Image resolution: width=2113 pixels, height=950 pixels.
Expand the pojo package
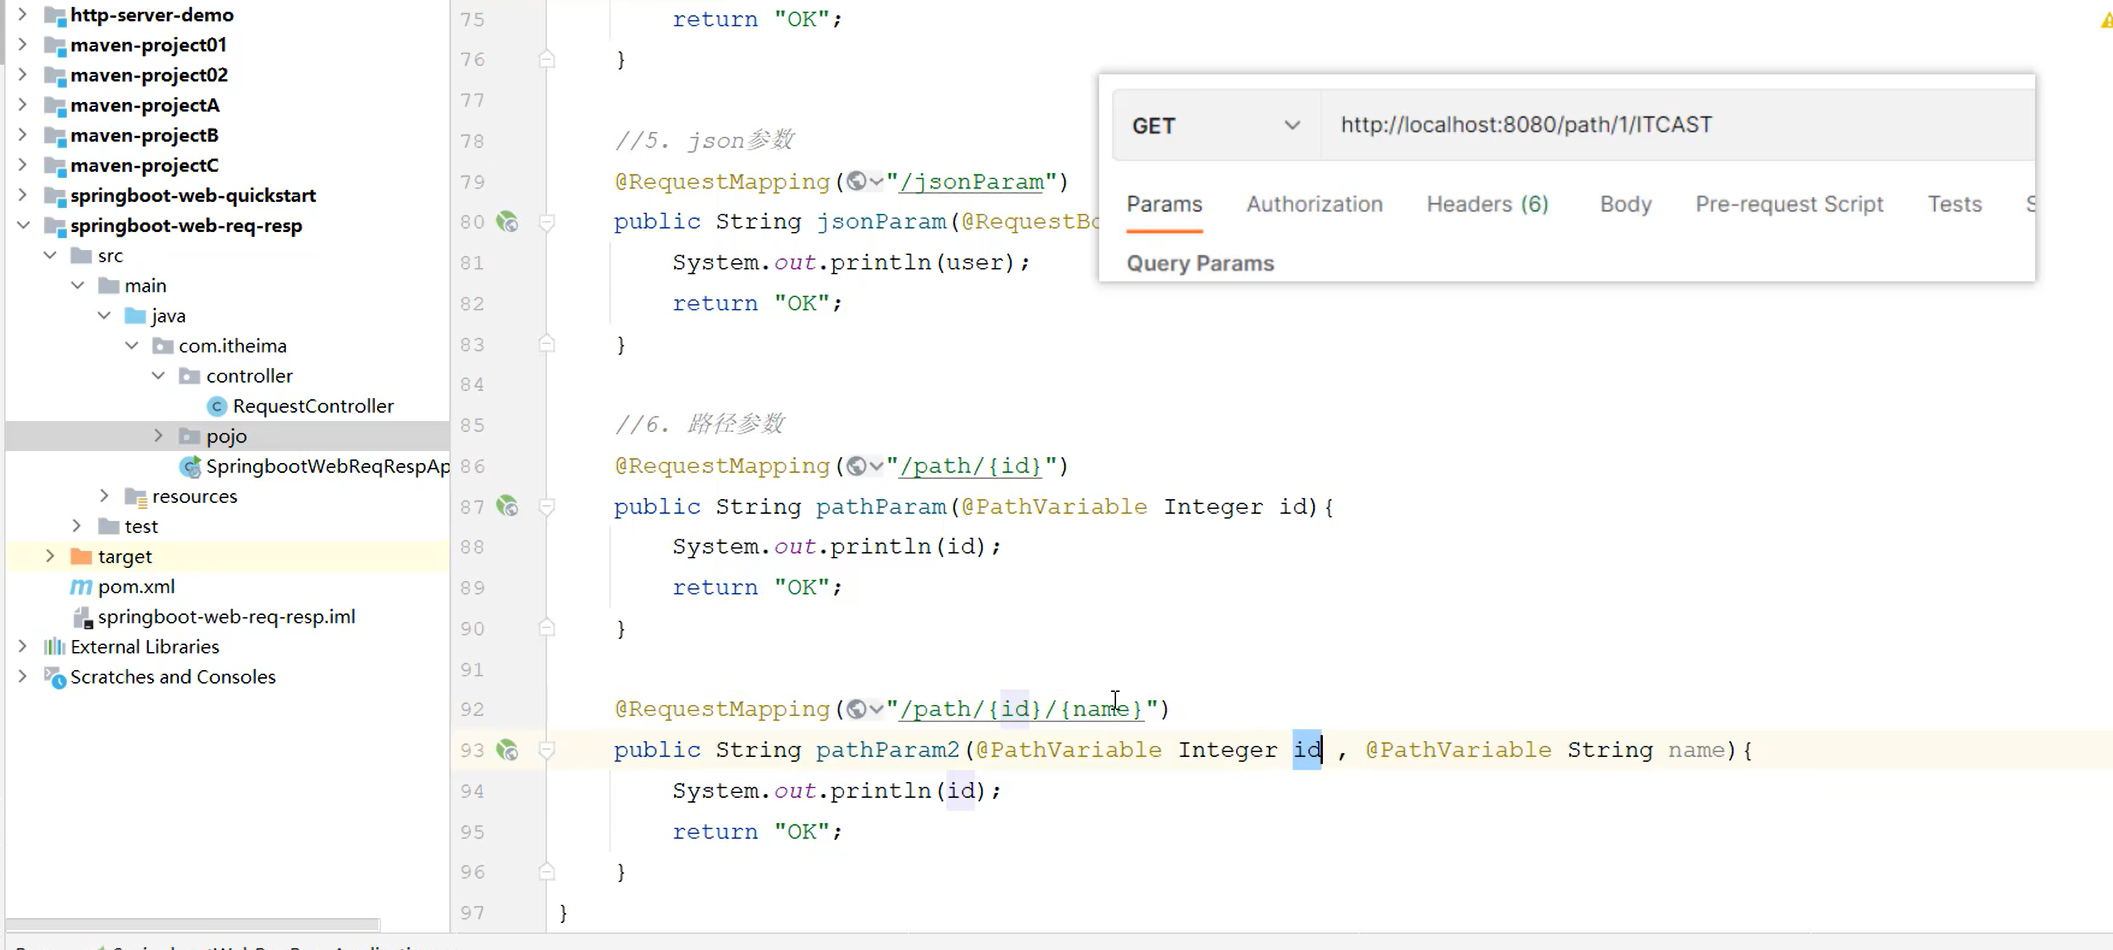tap(158, 436)
